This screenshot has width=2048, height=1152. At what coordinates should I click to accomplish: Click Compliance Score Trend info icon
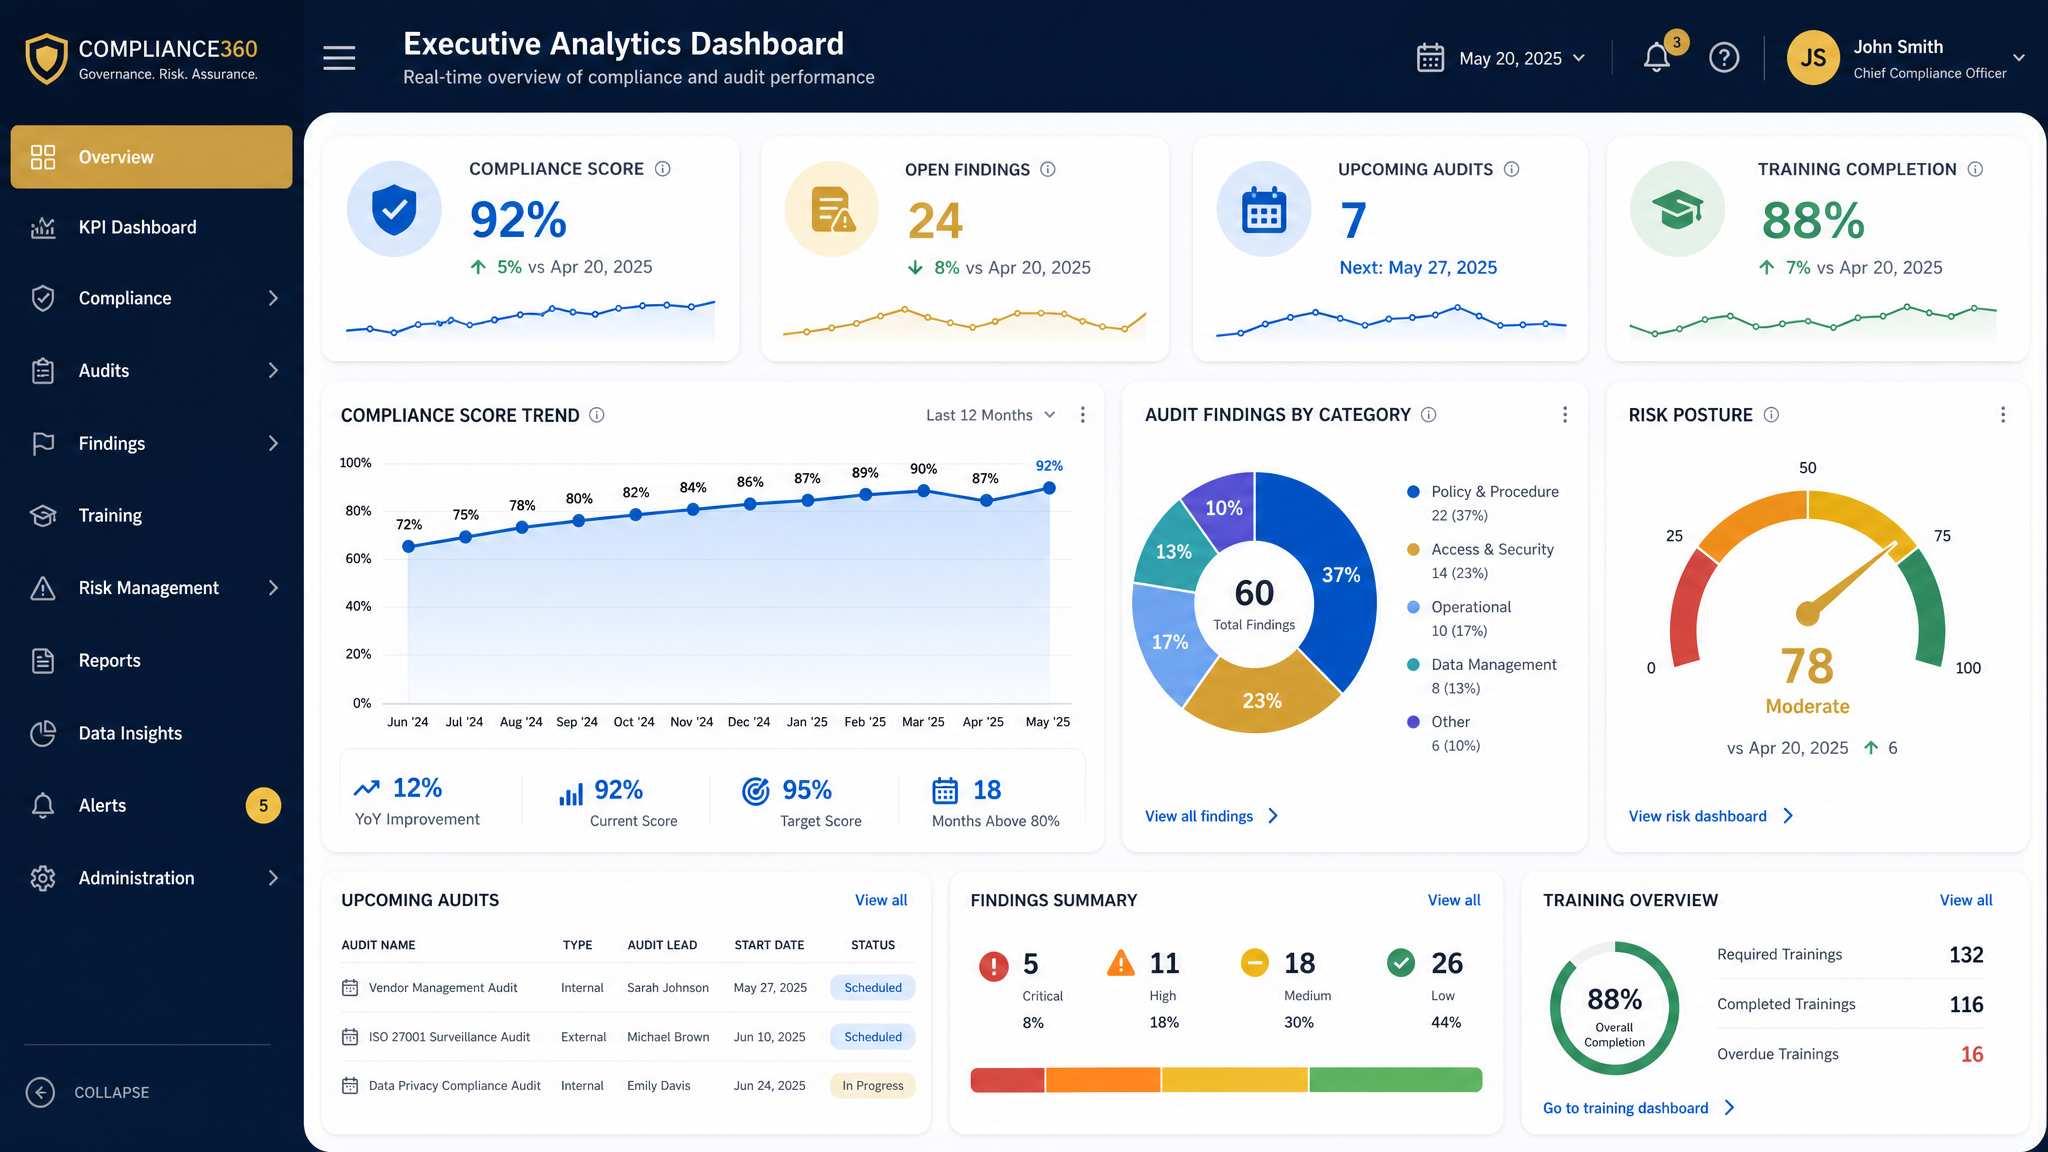597,415
